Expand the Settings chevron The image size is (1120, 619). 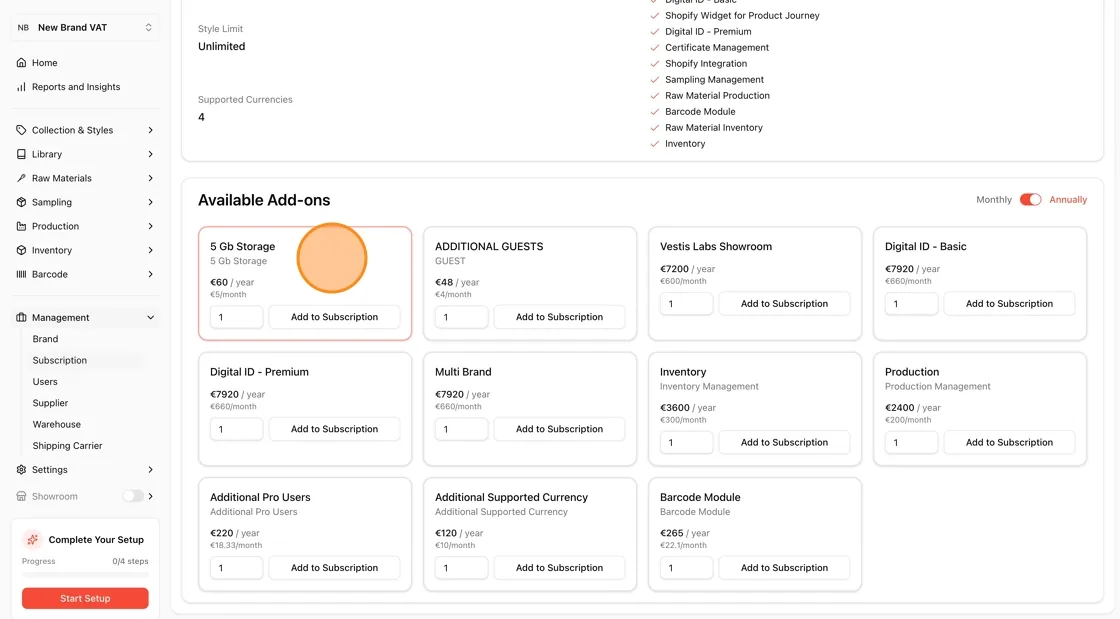tap(150, 470)
